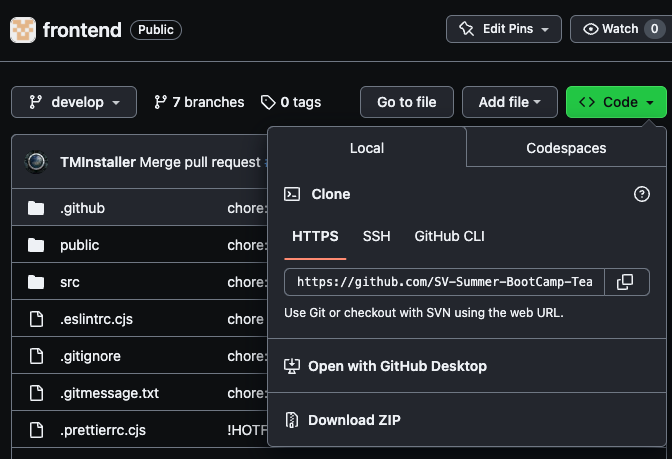Open the .prettierrc.cjs file
Viewport: 672px width, 459px height.
click(x=103, y=430)
